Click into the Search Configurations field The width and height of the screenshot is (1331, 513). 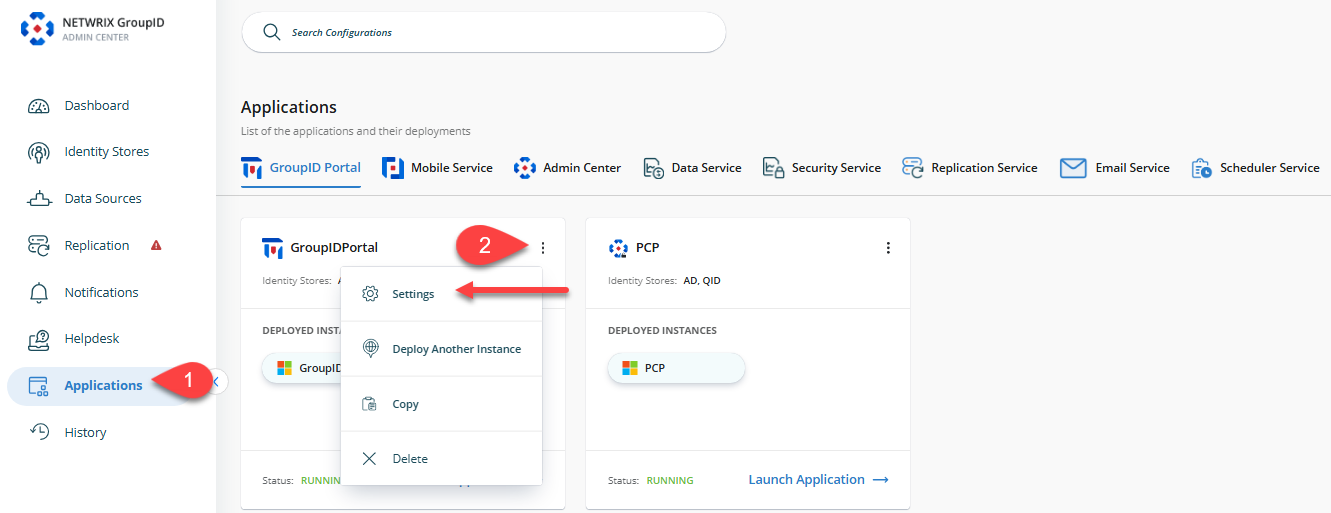(484, 32)
